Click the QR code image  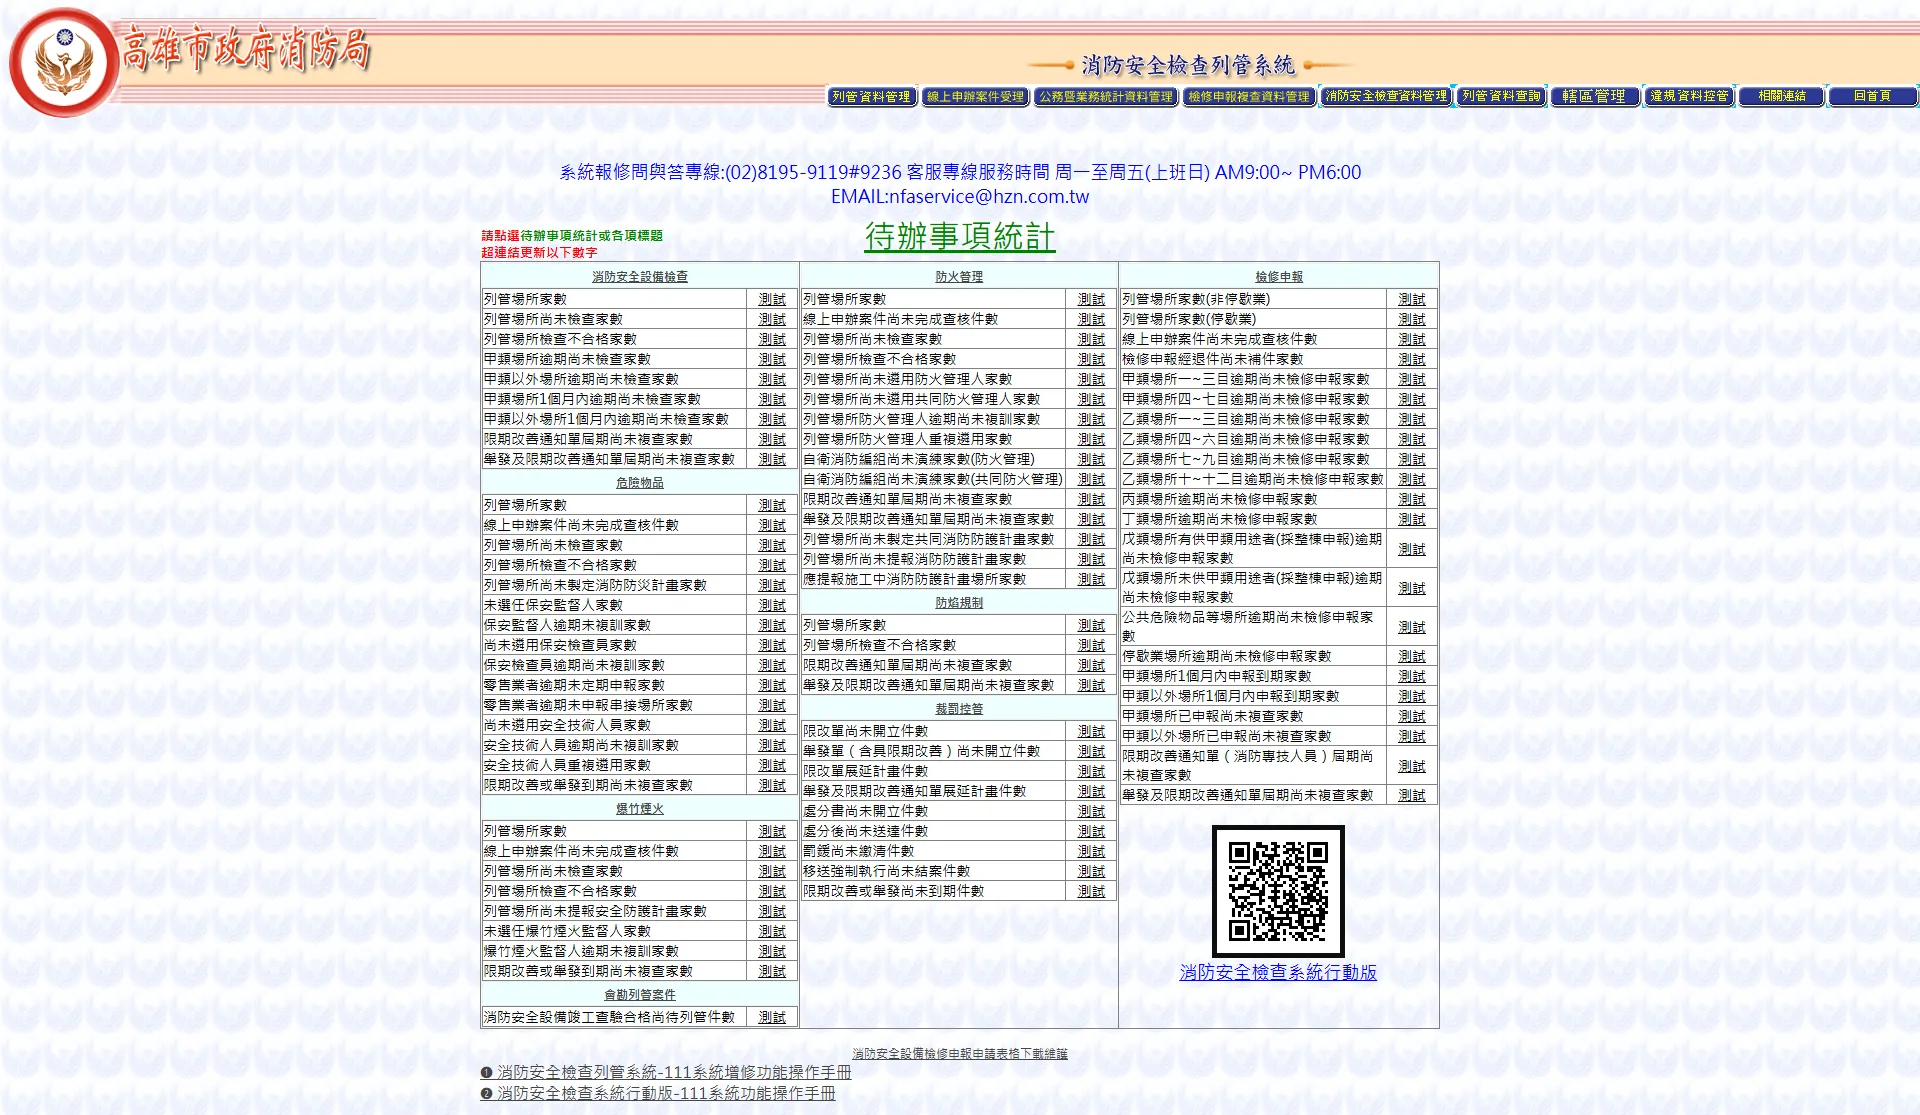pyautogui.click(x=1278, y=891)
